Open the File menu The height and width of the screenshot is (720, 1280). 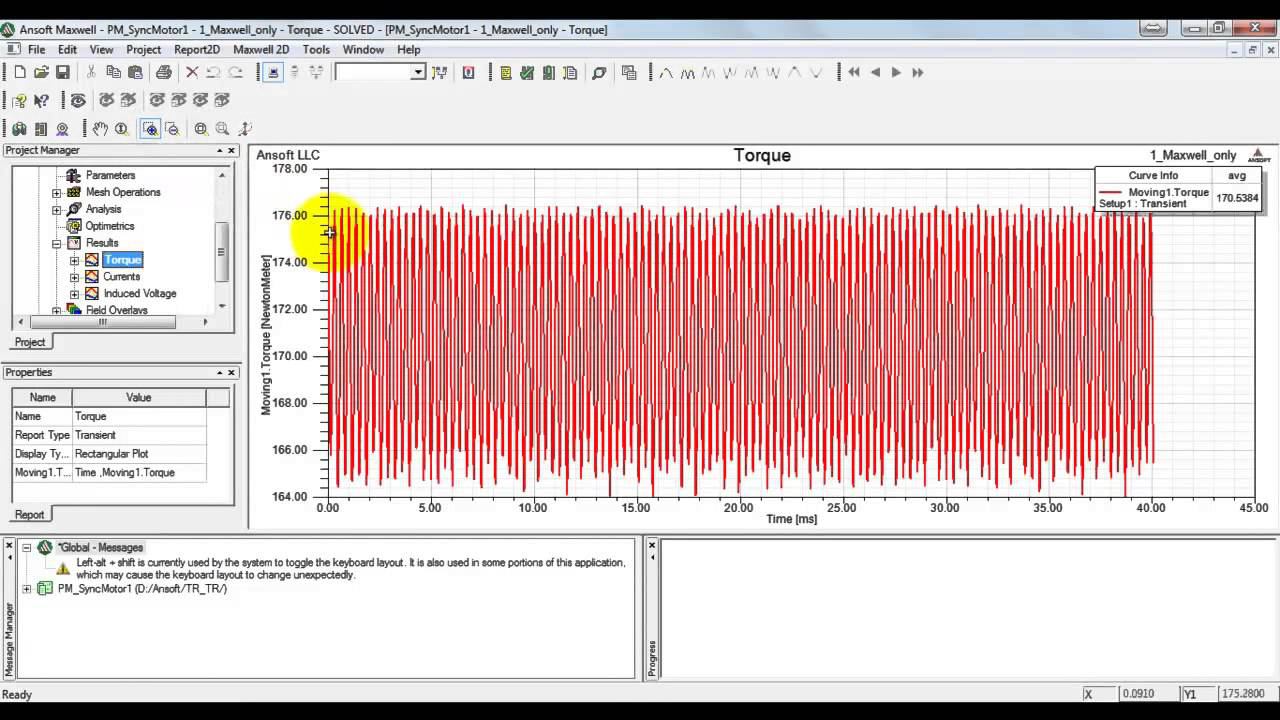37,49
